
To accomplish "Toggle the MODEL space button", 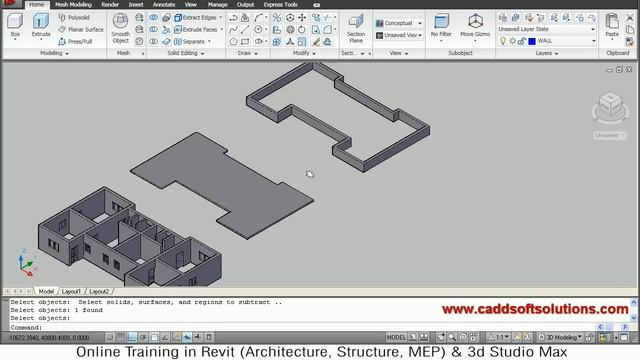I will click(x=396, y=337).
